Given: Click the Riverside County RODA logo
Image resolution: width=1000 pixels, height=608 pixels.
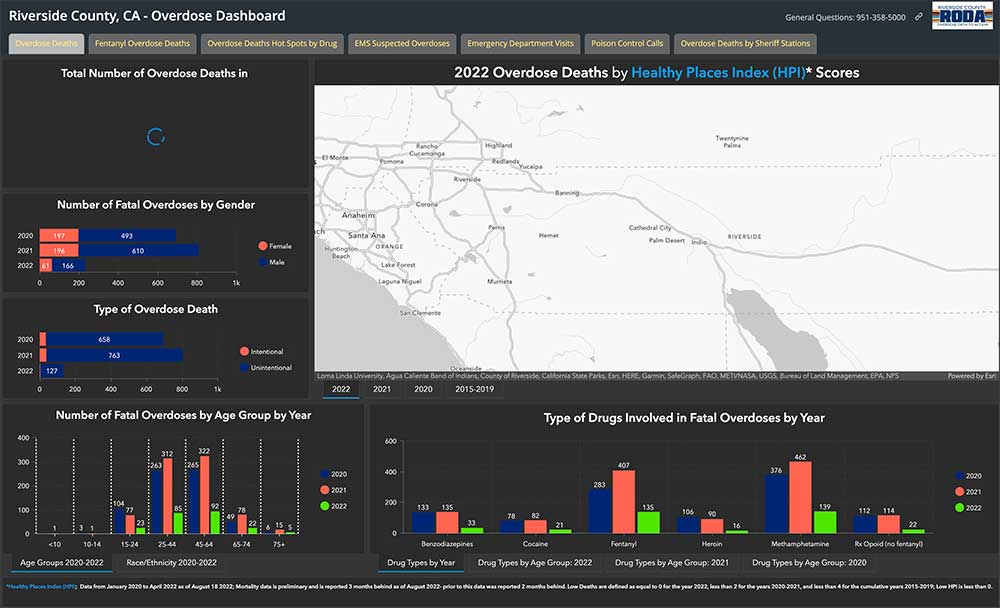Looking at the screenshot, I should (961, 16).
